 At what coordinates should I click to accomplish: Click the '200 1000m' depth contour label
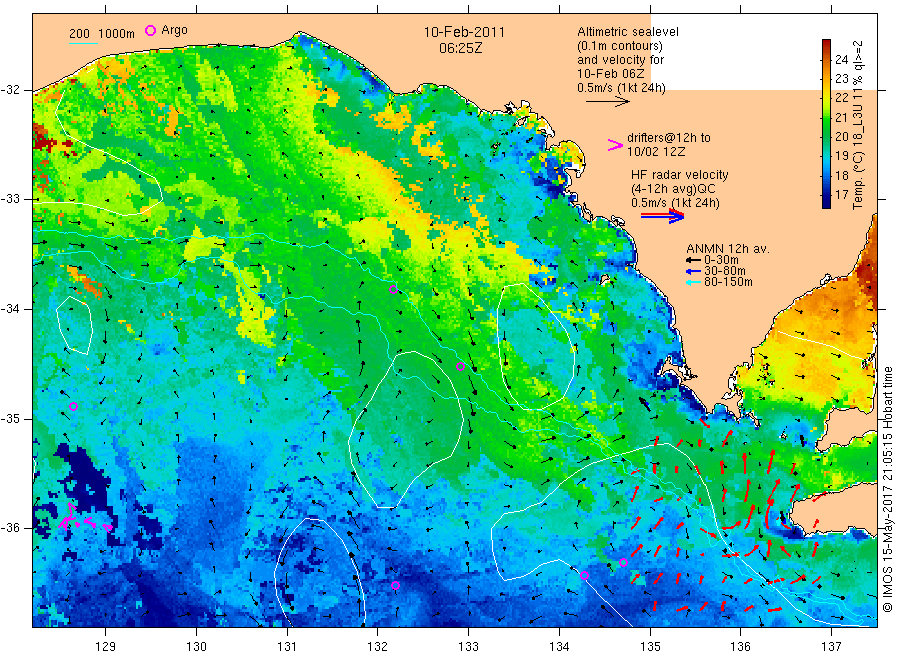[102, 34]
